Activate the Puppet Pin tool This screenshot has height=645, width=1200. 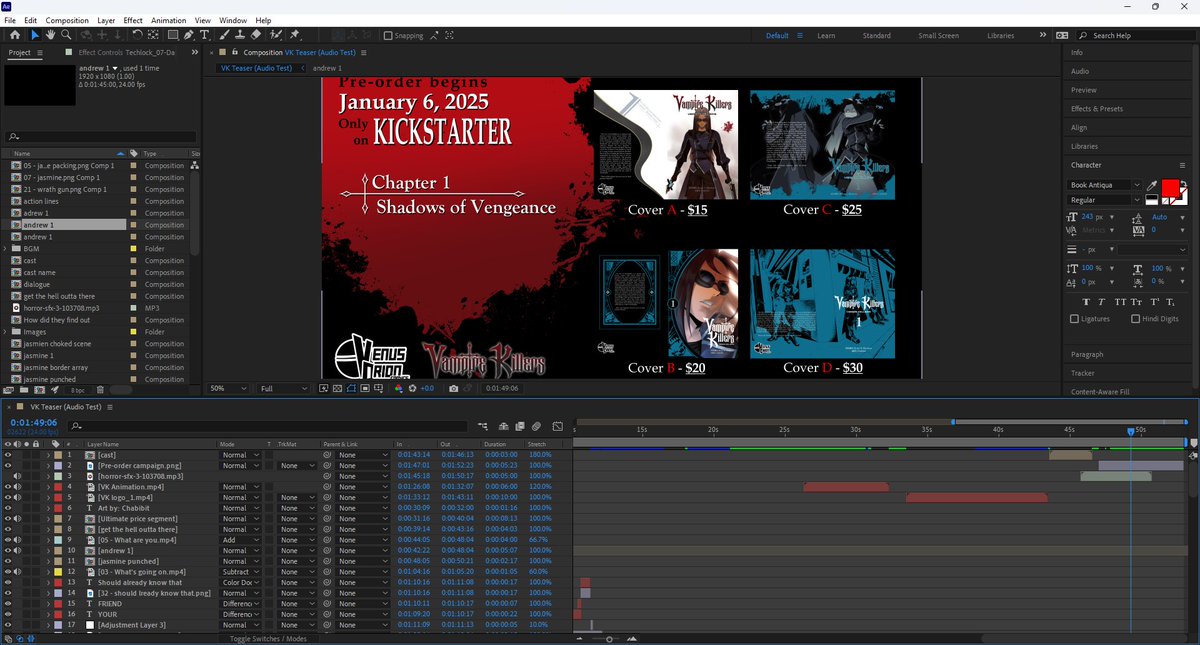[295, 35]
